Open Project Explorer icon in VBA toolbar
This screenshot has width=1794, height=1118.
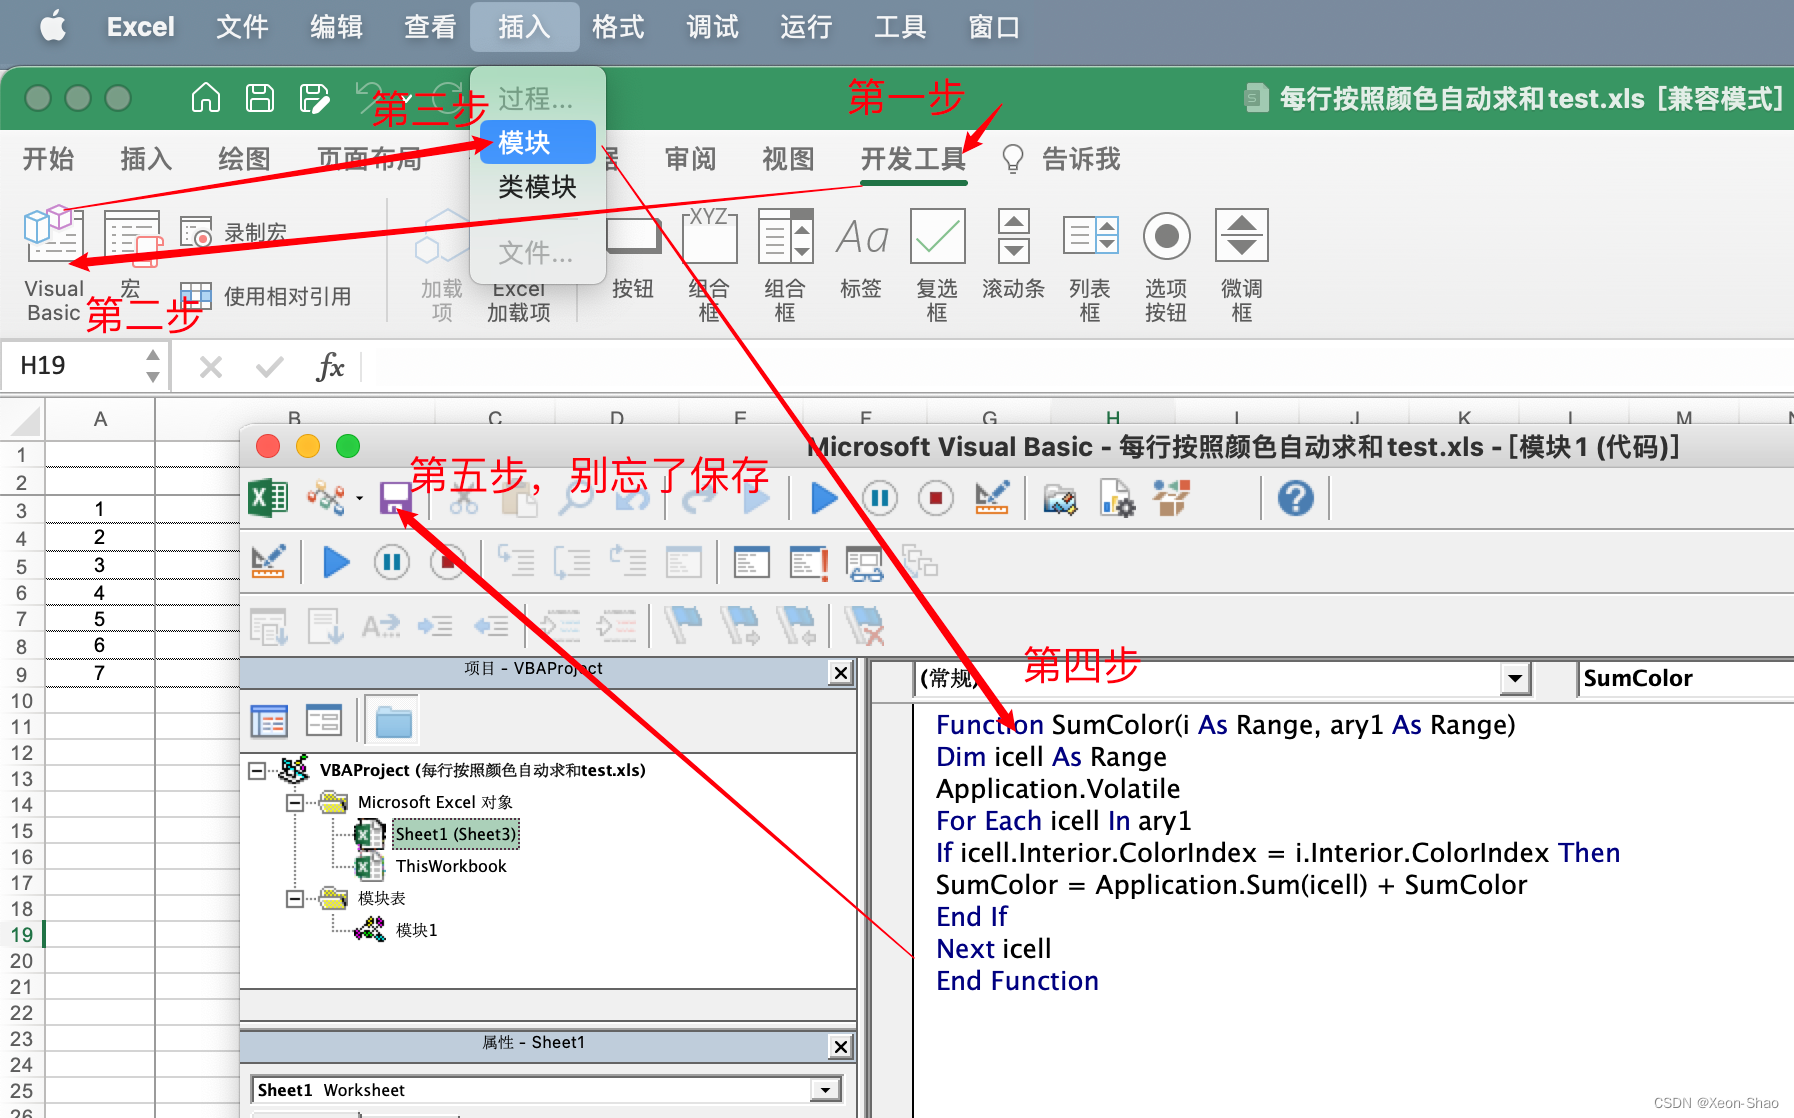pyautogui.click(x=1060, y=497)
